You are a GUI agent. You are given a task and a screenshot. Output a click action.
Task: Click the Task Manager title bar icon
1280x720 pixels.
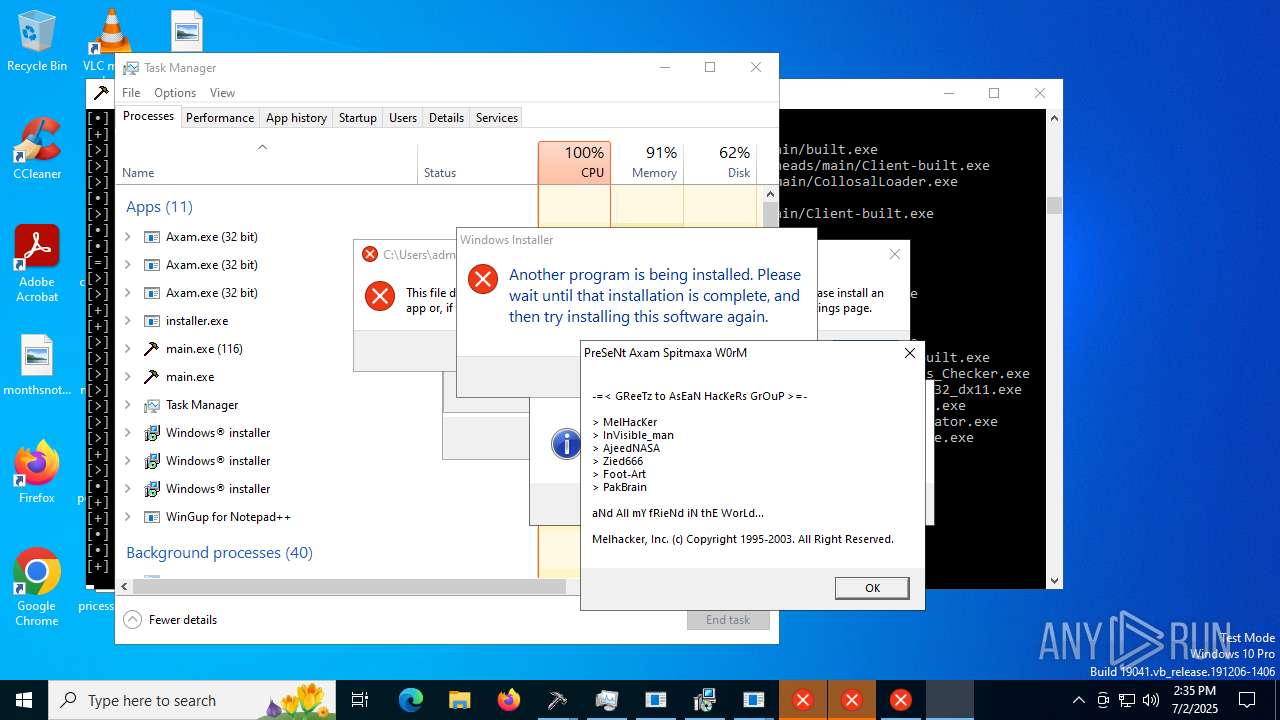point(131,68)
